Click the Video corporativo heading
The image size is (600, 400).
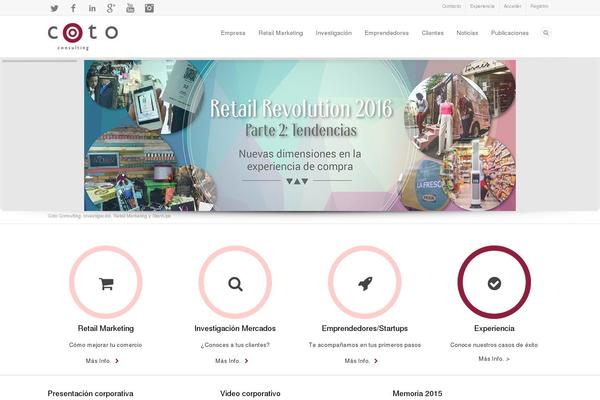click(x=250, y=393)
